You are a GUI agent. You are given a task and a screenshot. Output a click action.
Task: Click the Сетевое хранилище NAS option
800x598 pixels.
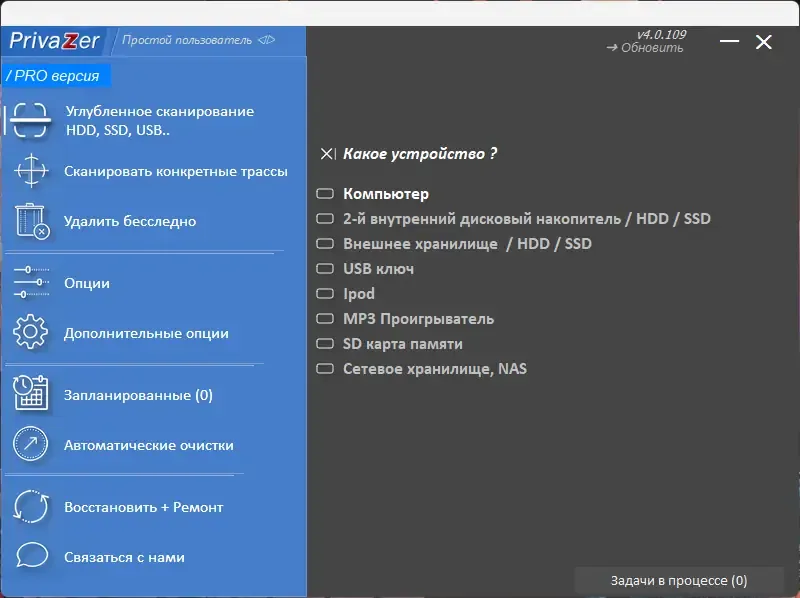pos(325,368)
